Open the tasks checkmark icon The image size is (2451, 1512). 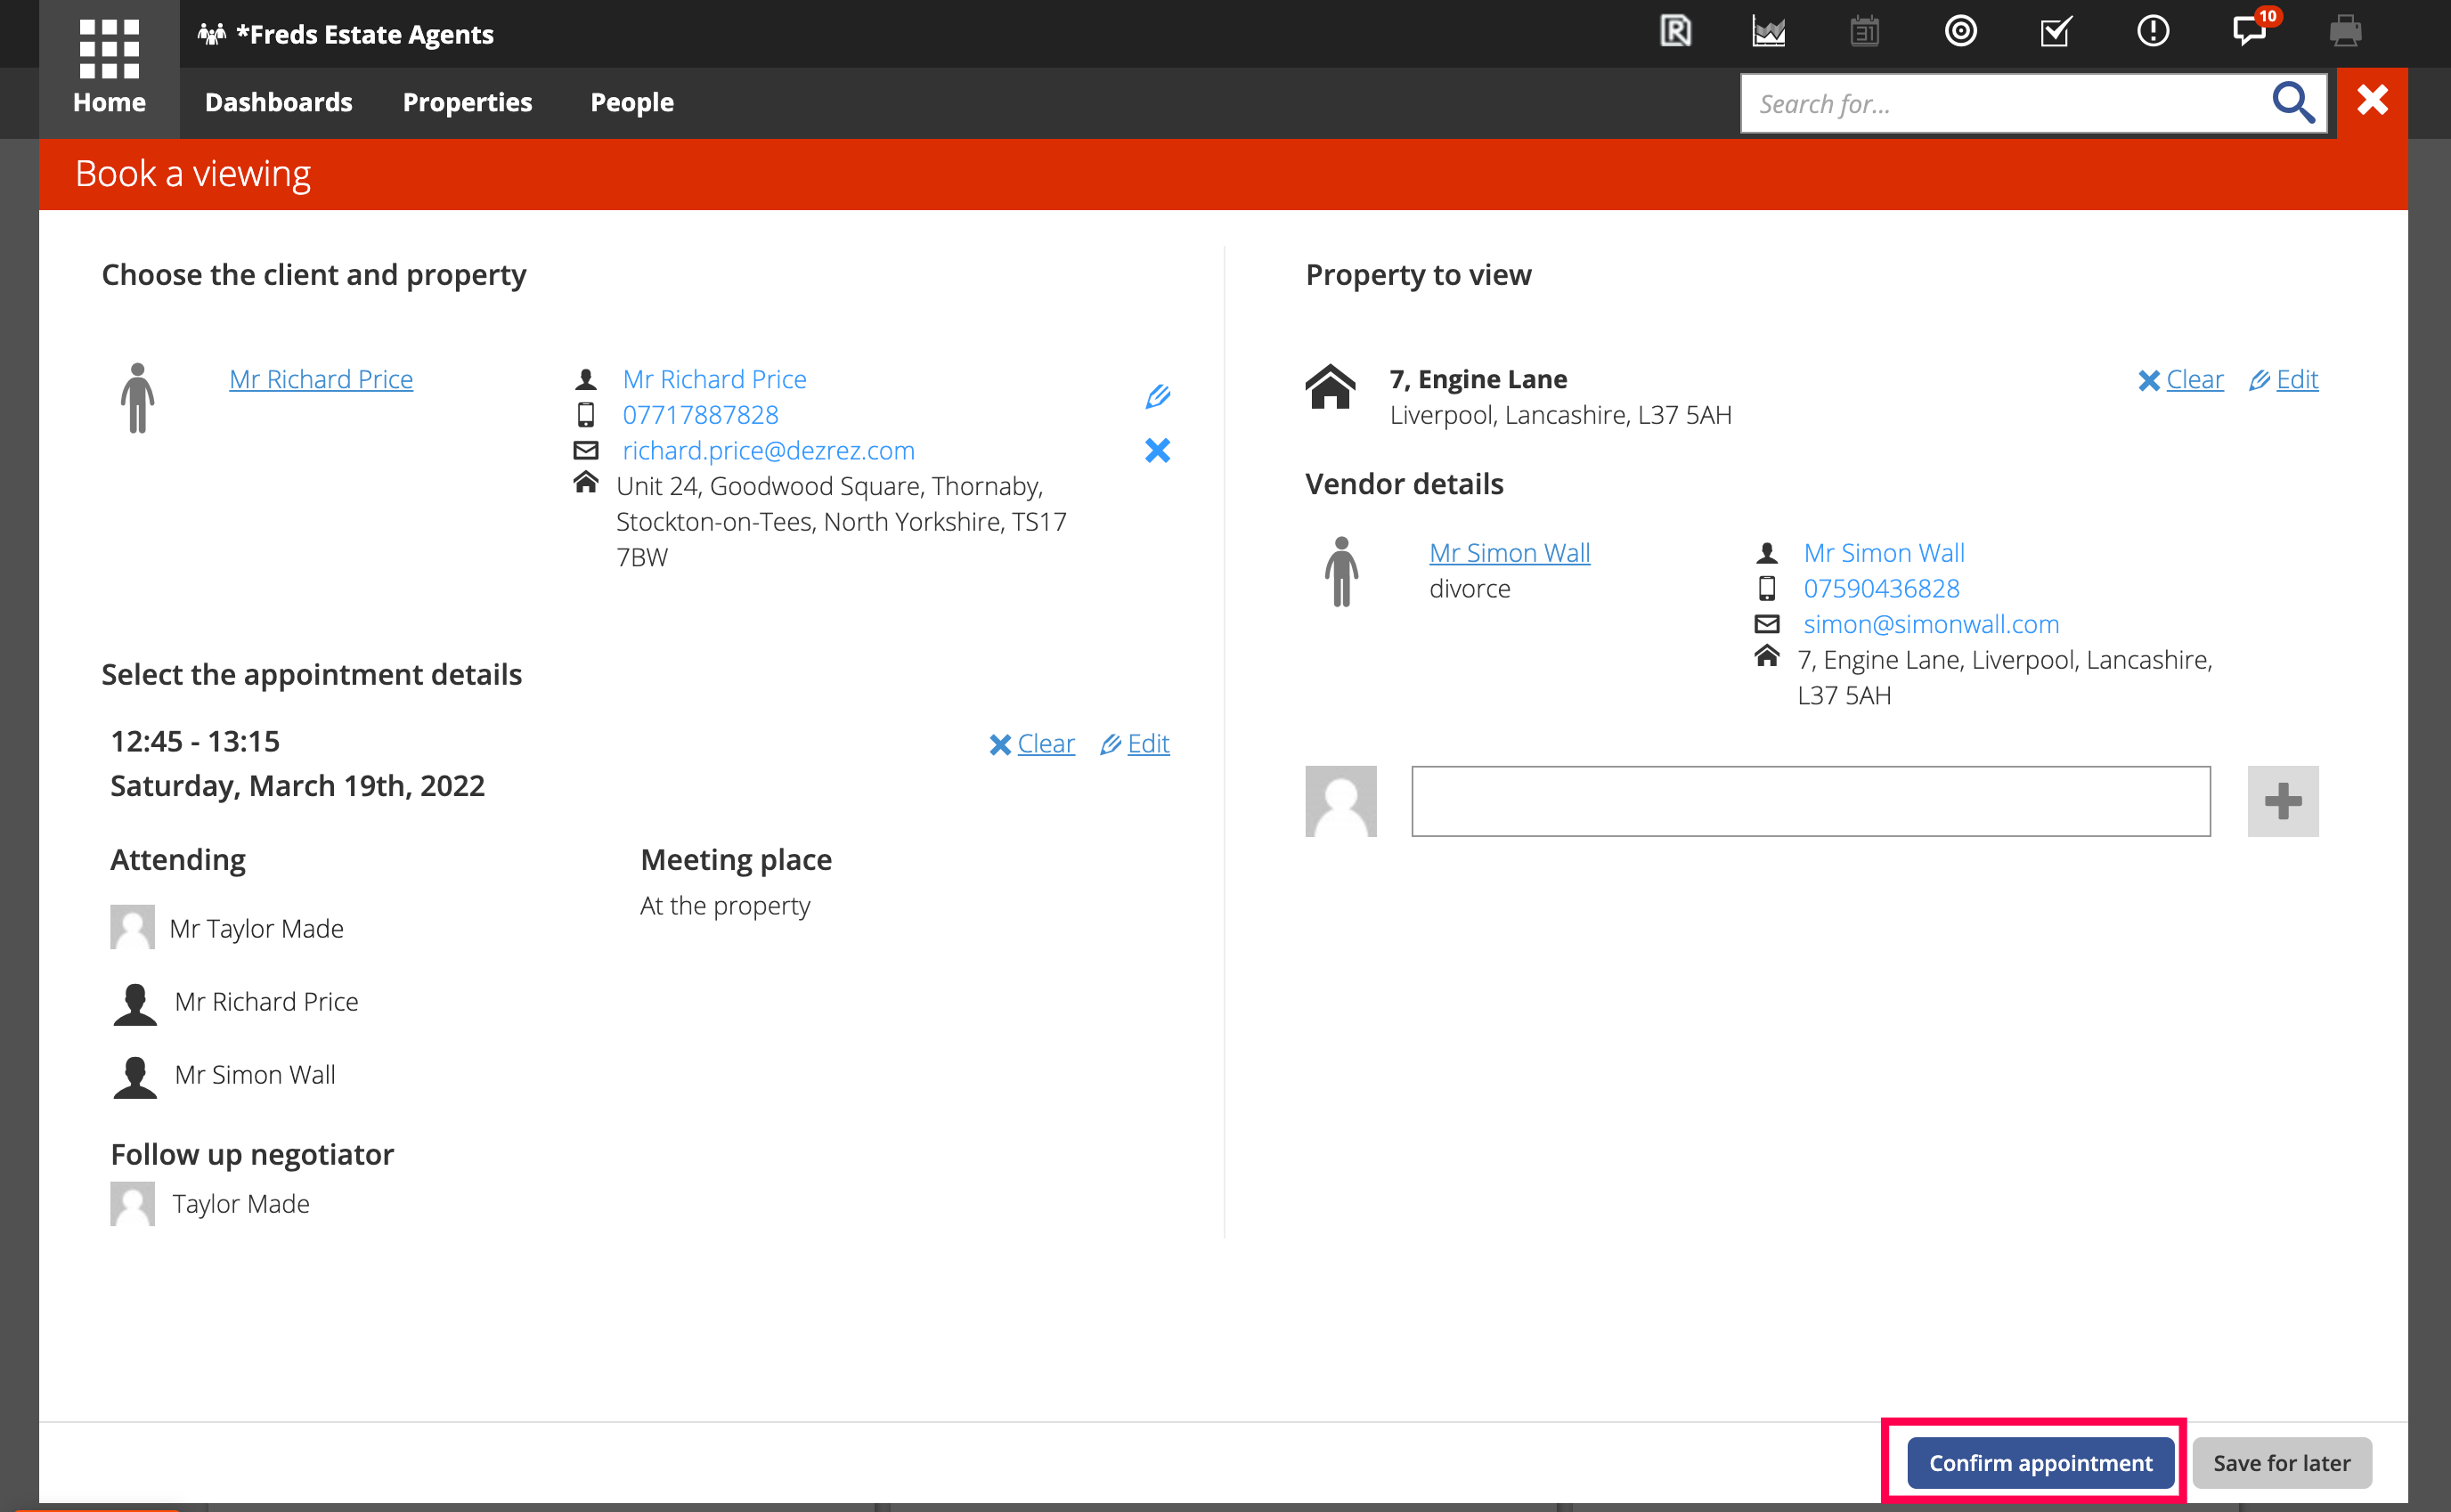tap(2056, 31)
